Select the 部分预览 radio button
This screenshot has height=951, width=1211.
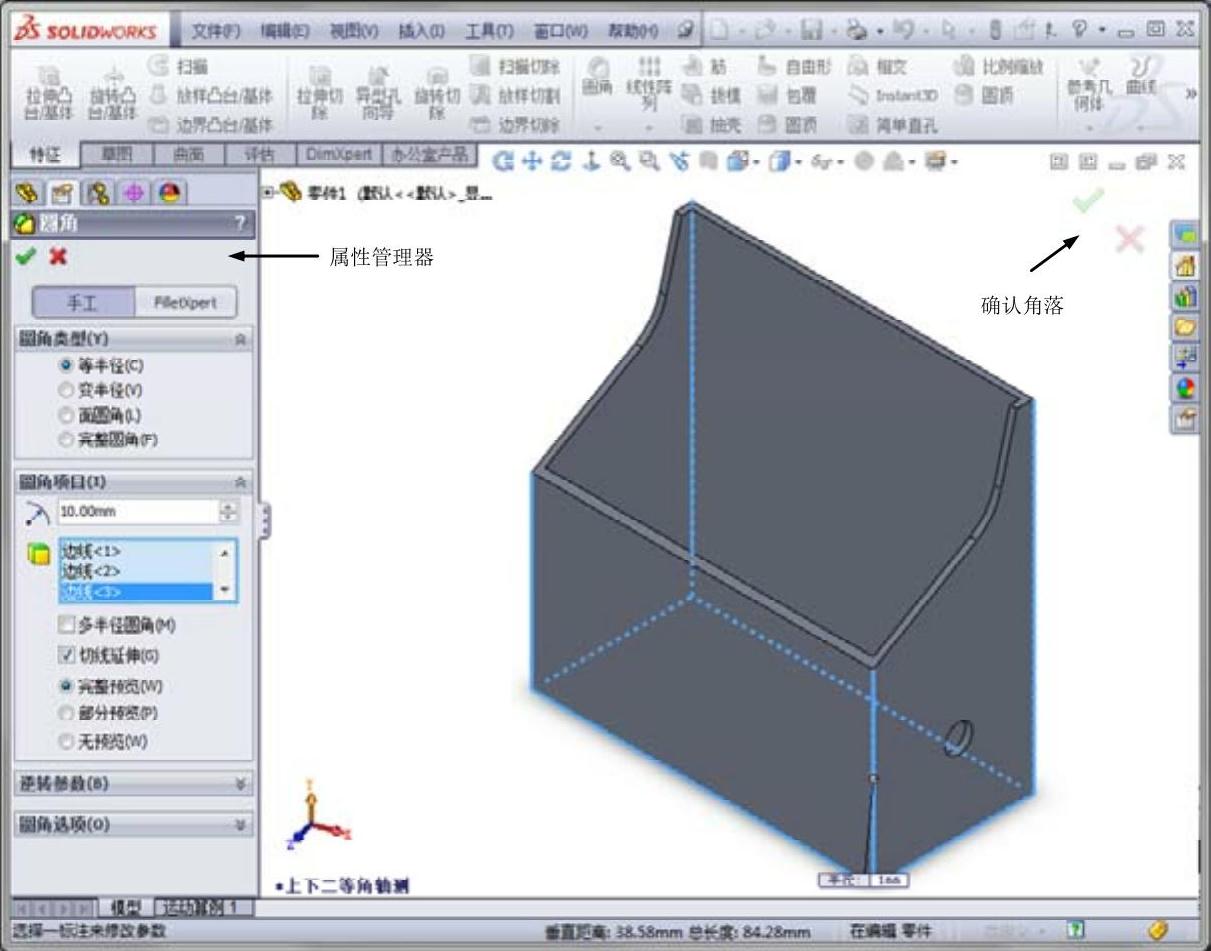tap(67, 714)
